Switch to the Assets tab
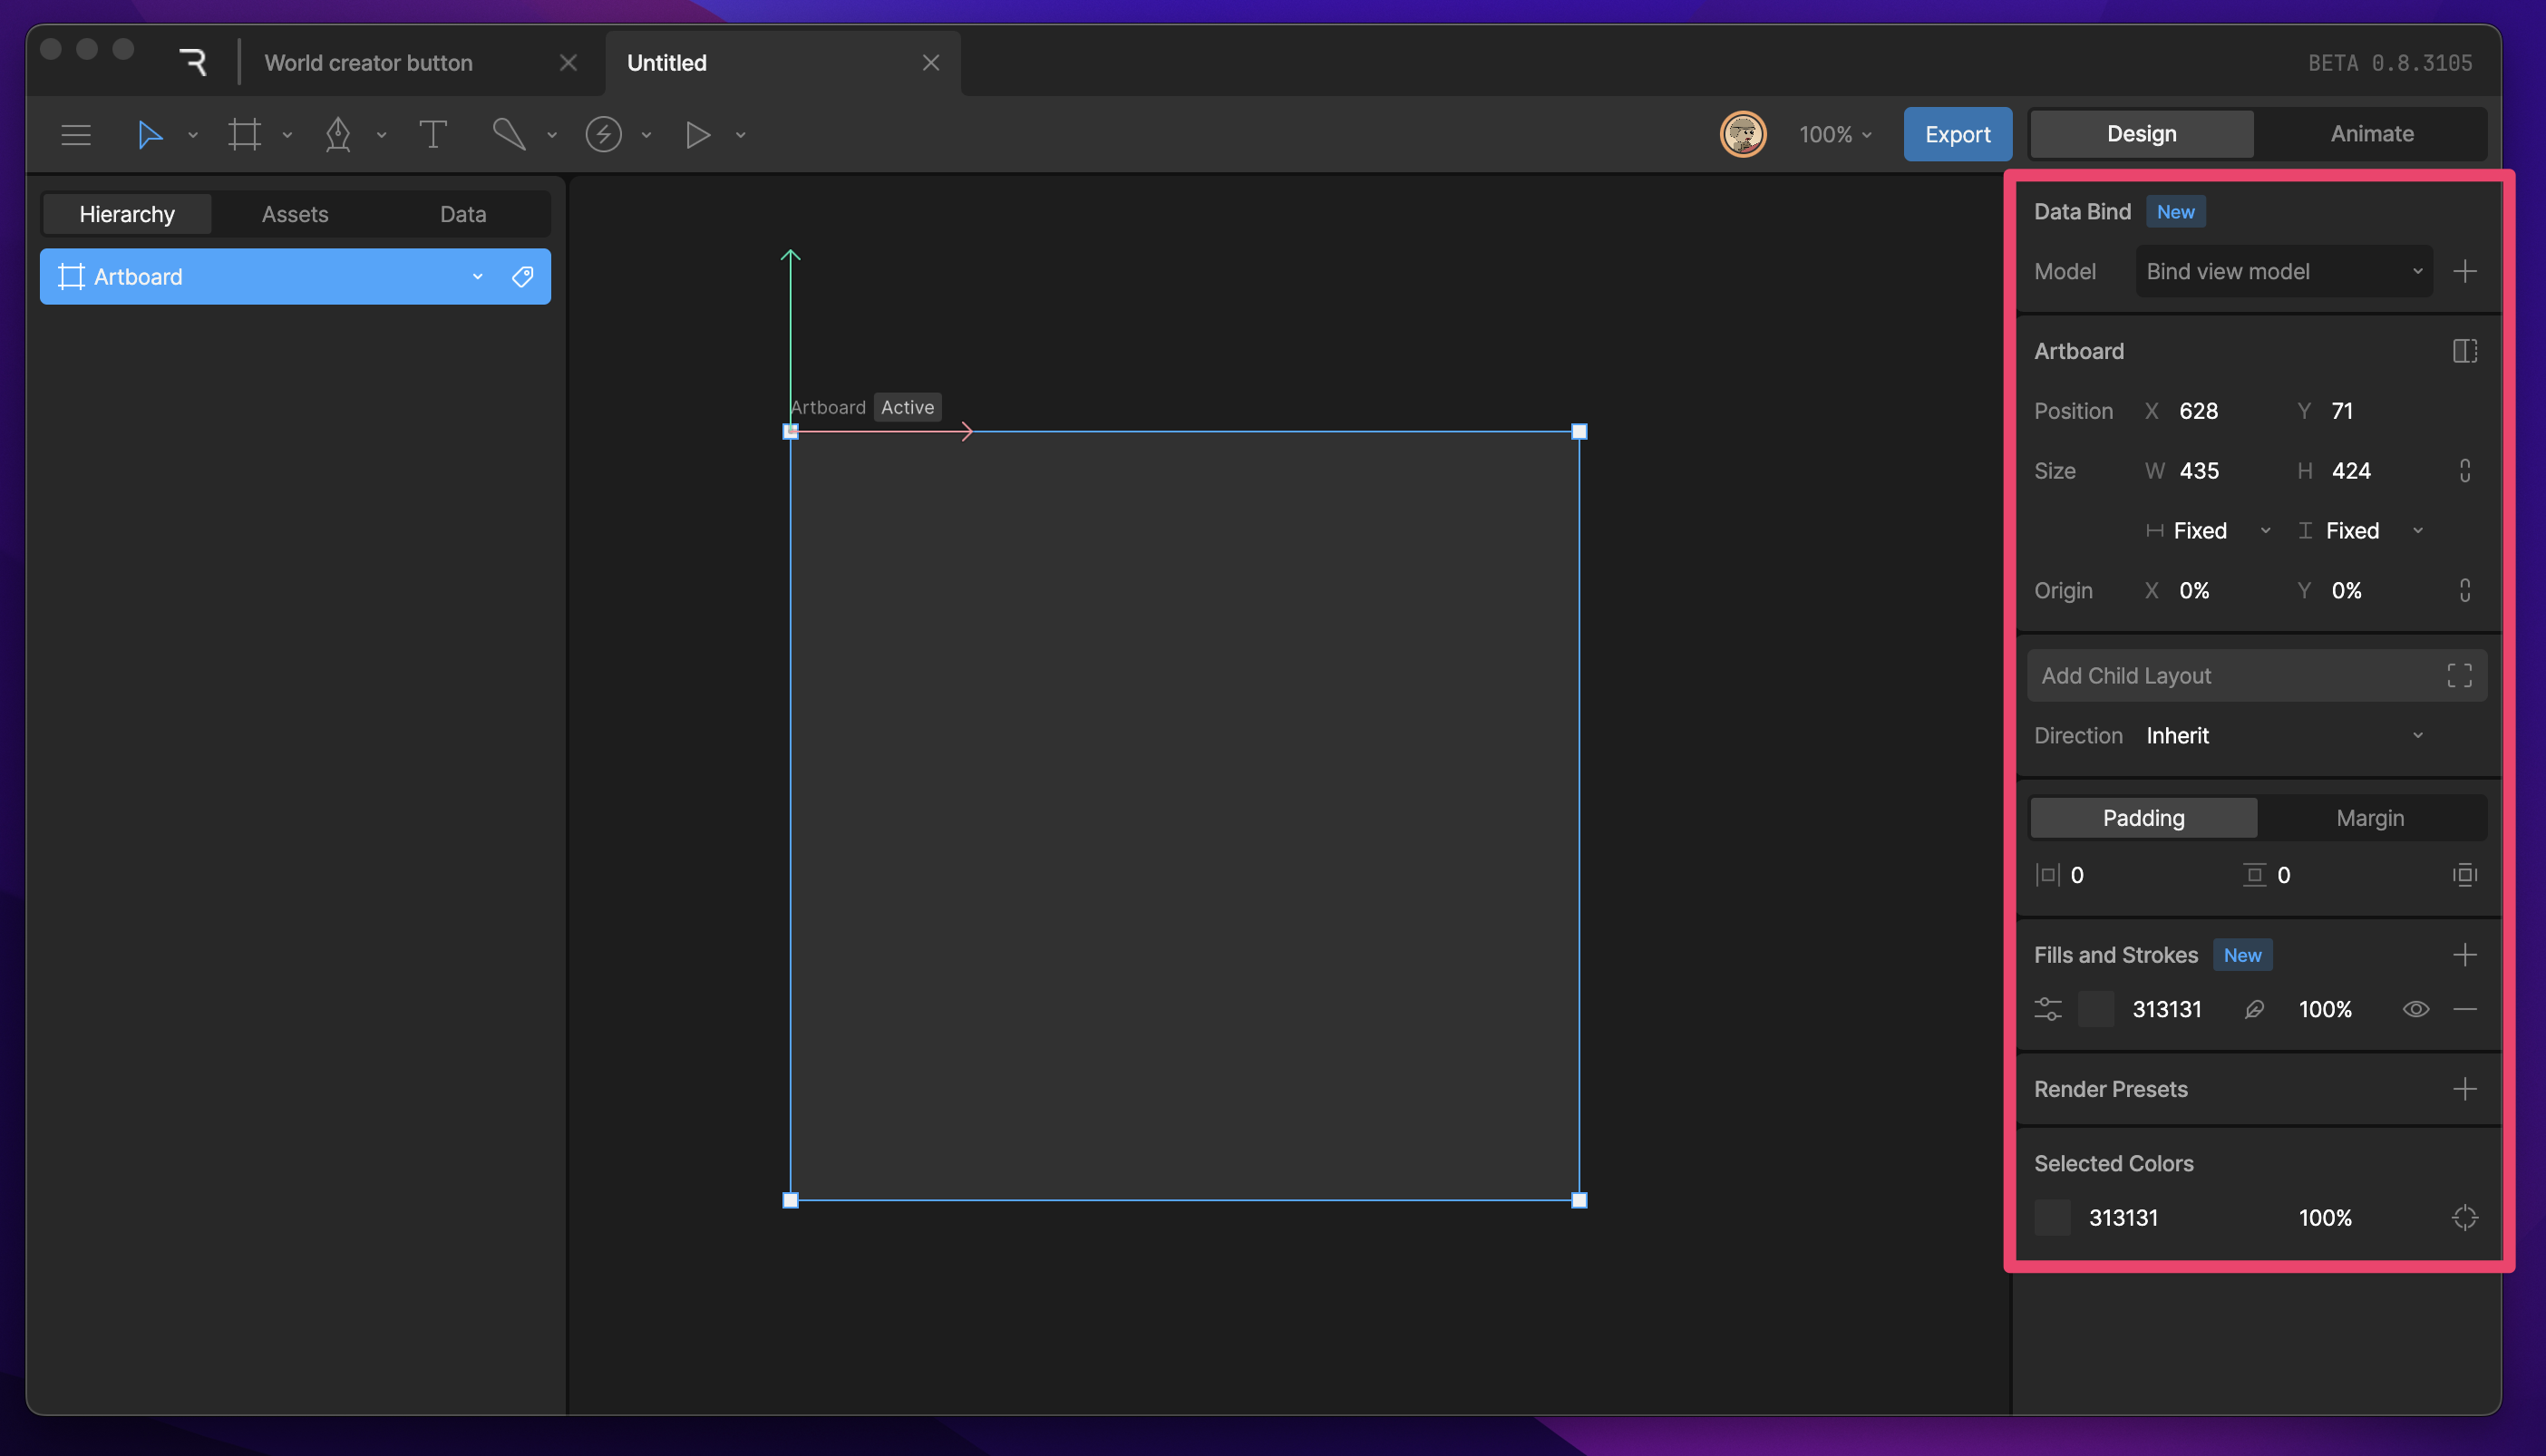2546x1456 pixels. pos(295,214)
